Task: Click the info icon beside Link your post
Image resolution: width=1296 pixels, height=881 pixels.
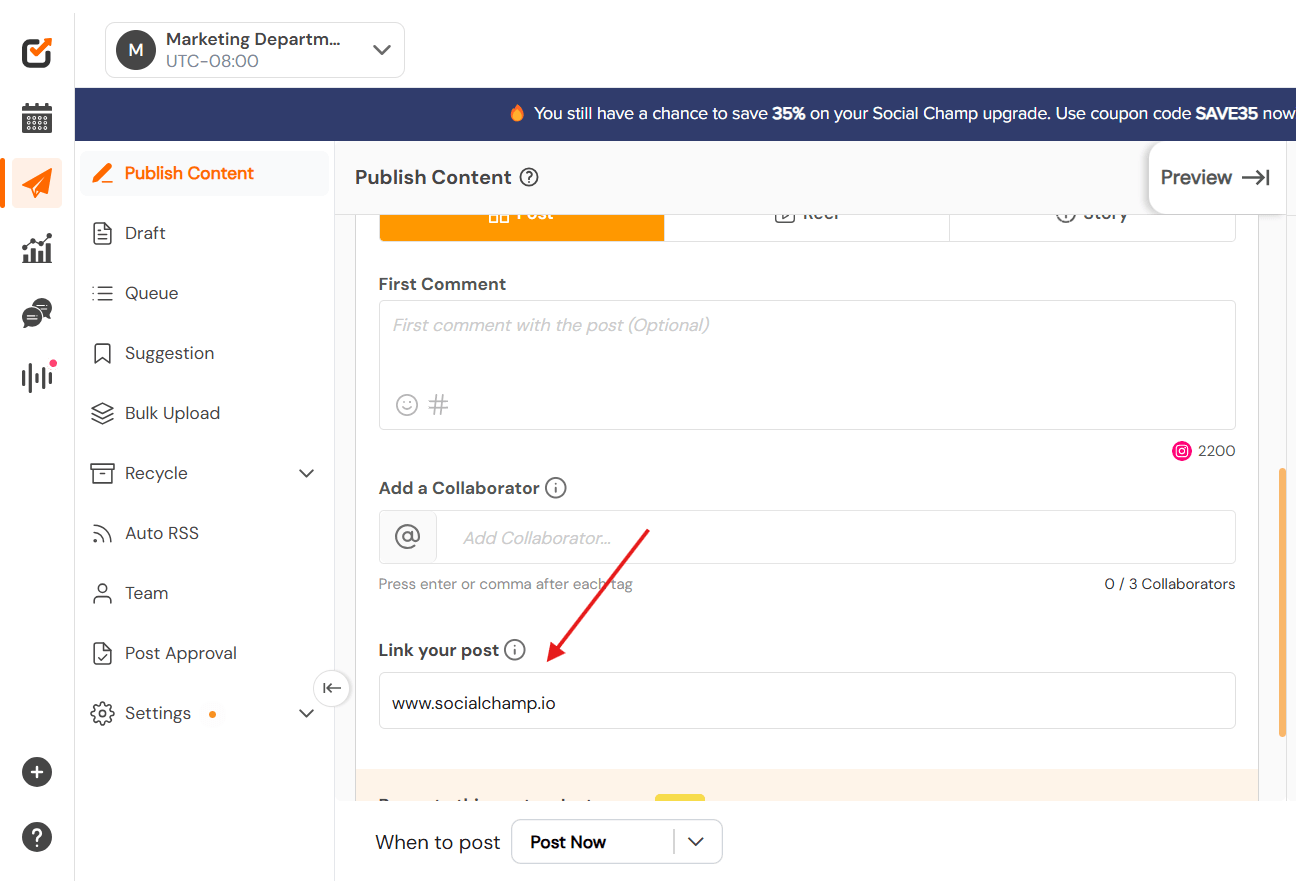Action: pos(515,650)
